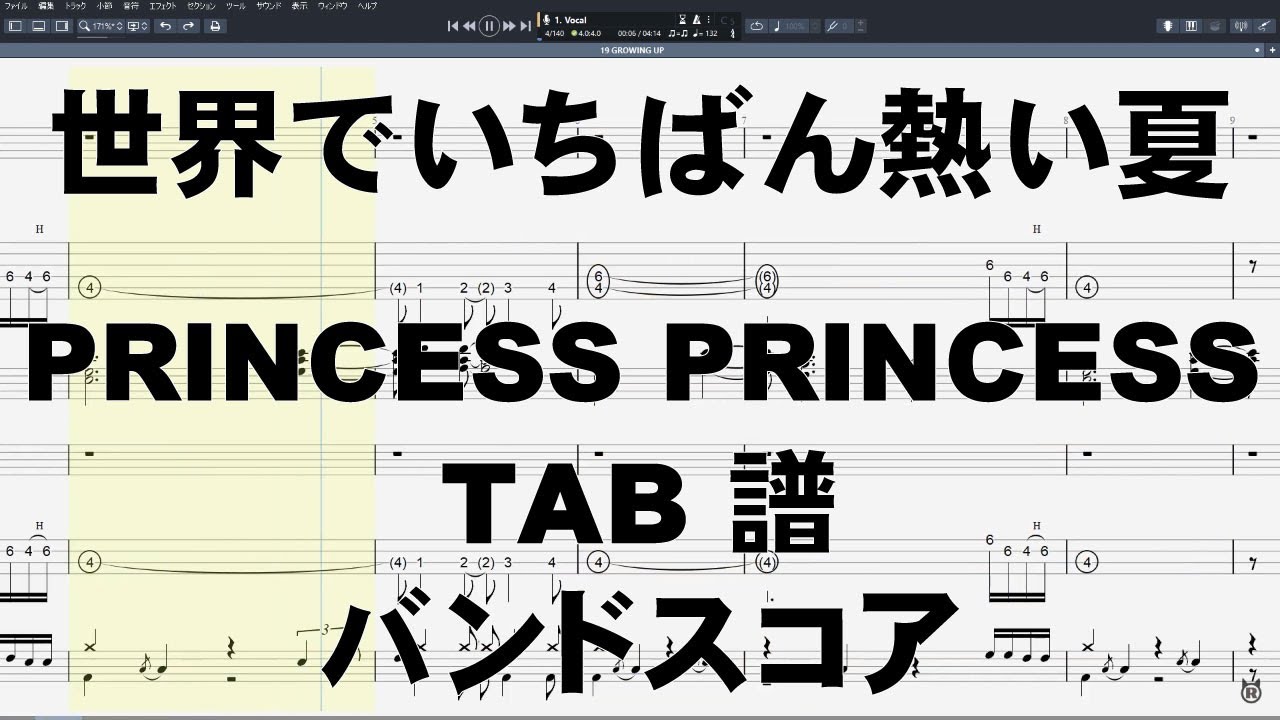This screenshot has width=1280, height=720.
Task: Toggle the right inspector panel
Action: coord(61,26)
